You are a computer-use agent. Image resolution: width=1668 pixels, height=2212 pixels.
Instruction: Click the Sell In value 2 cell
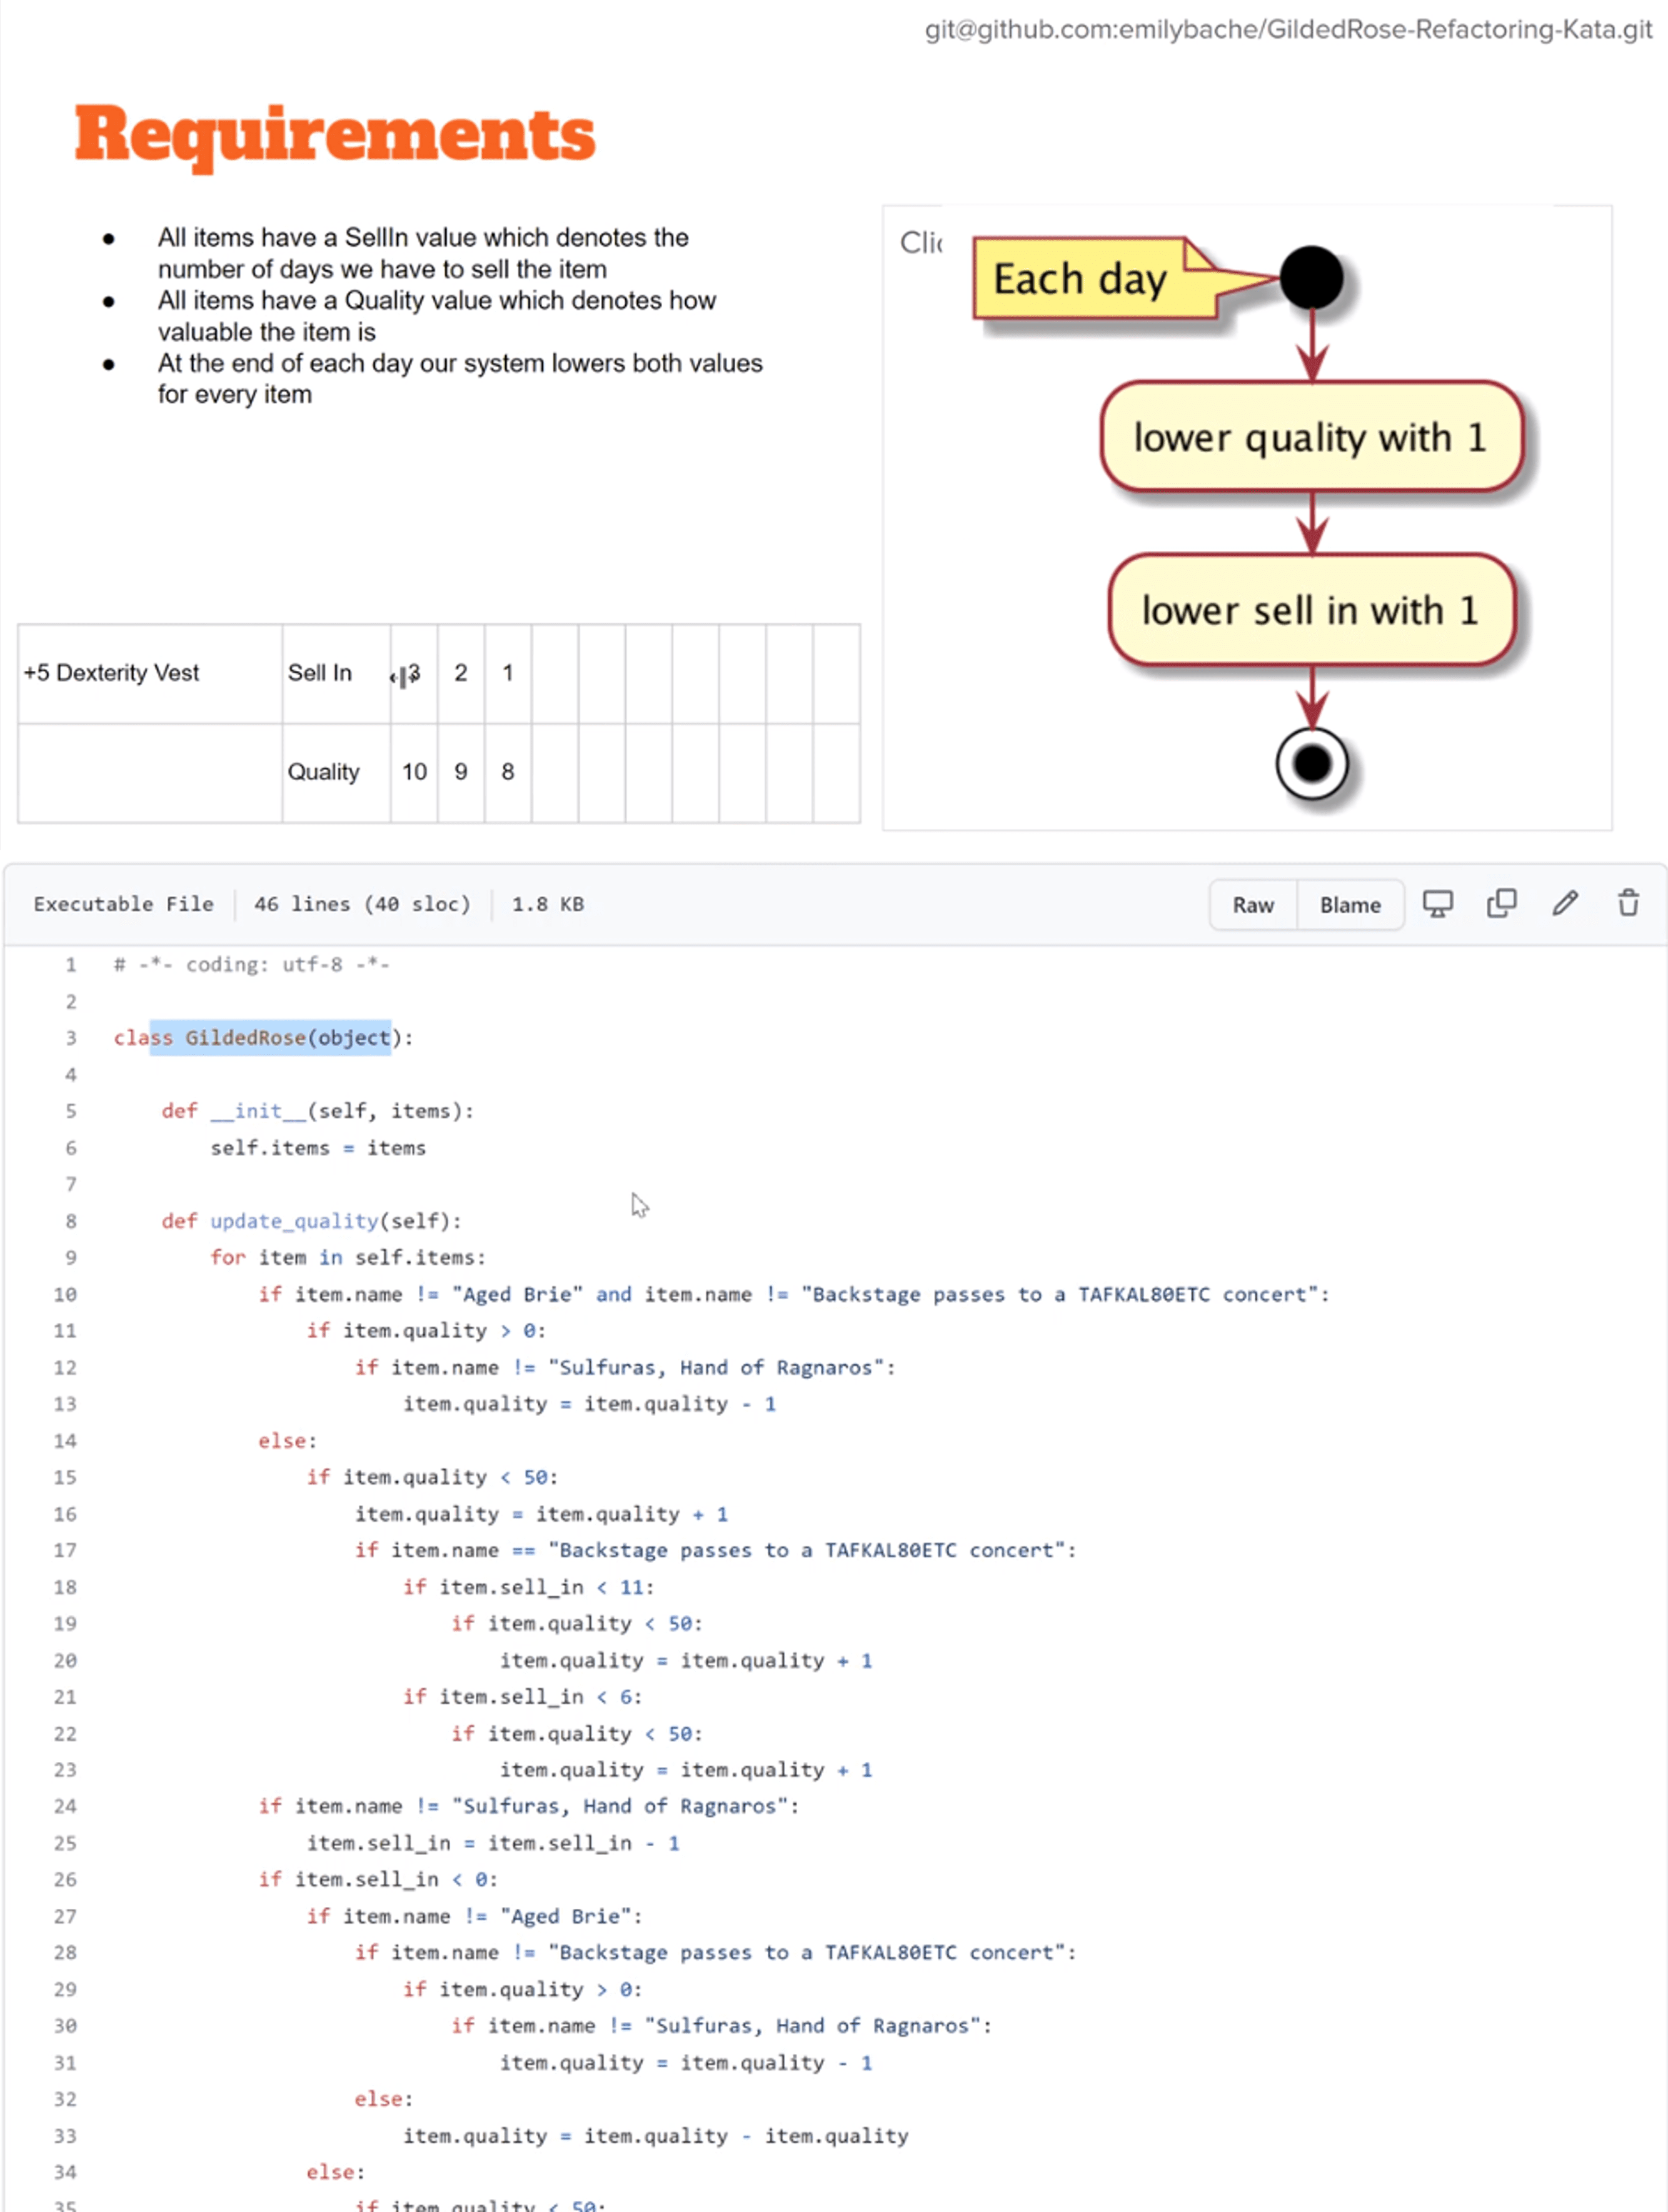pos(461,673)
